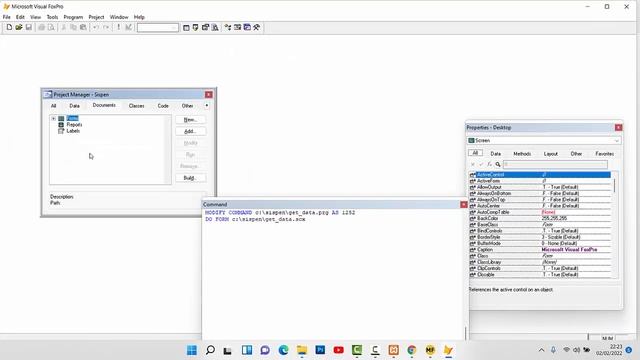The image size is (640, 360).
Task: Open the Screen object dropdown in Properties
Action: (617, 140)
